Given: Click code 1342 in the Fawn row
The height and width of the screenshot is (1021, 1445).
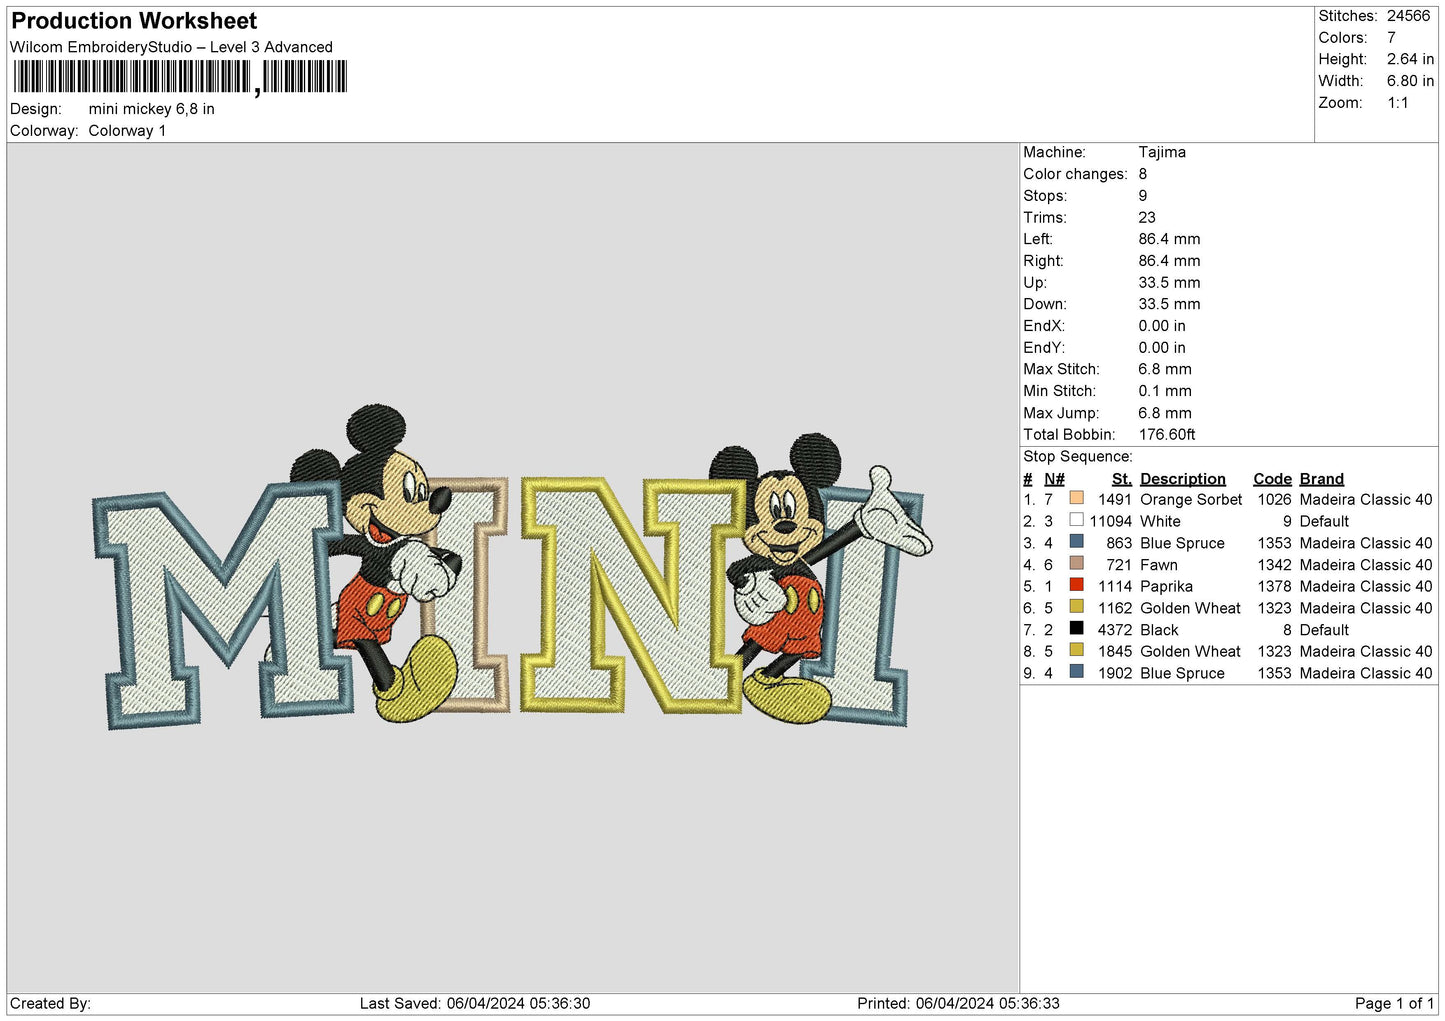Looking at the screenshot, I should pos(1274,565).
